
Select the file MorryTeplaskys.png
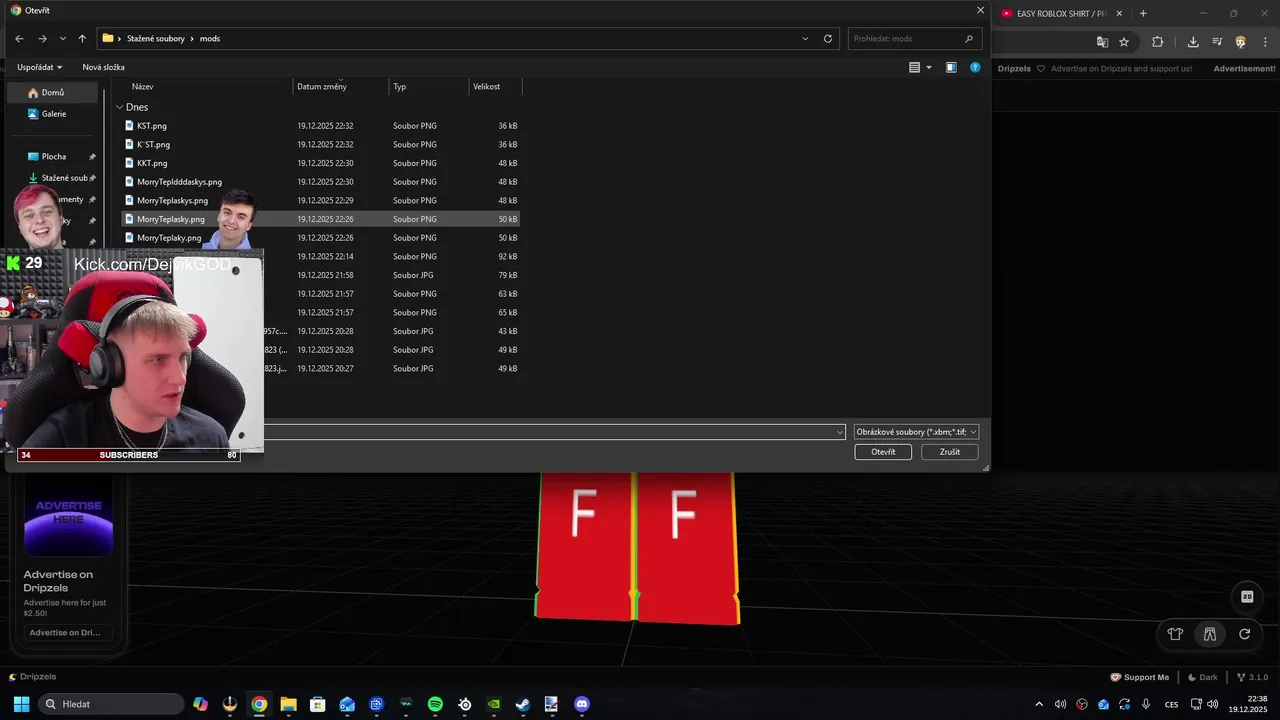[x=320, y=201]
